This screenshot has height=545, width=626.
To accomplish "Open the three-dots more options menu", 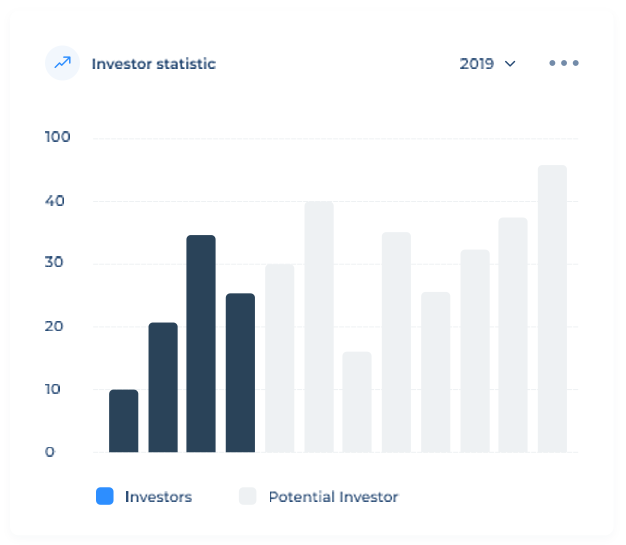I will 564,63.
